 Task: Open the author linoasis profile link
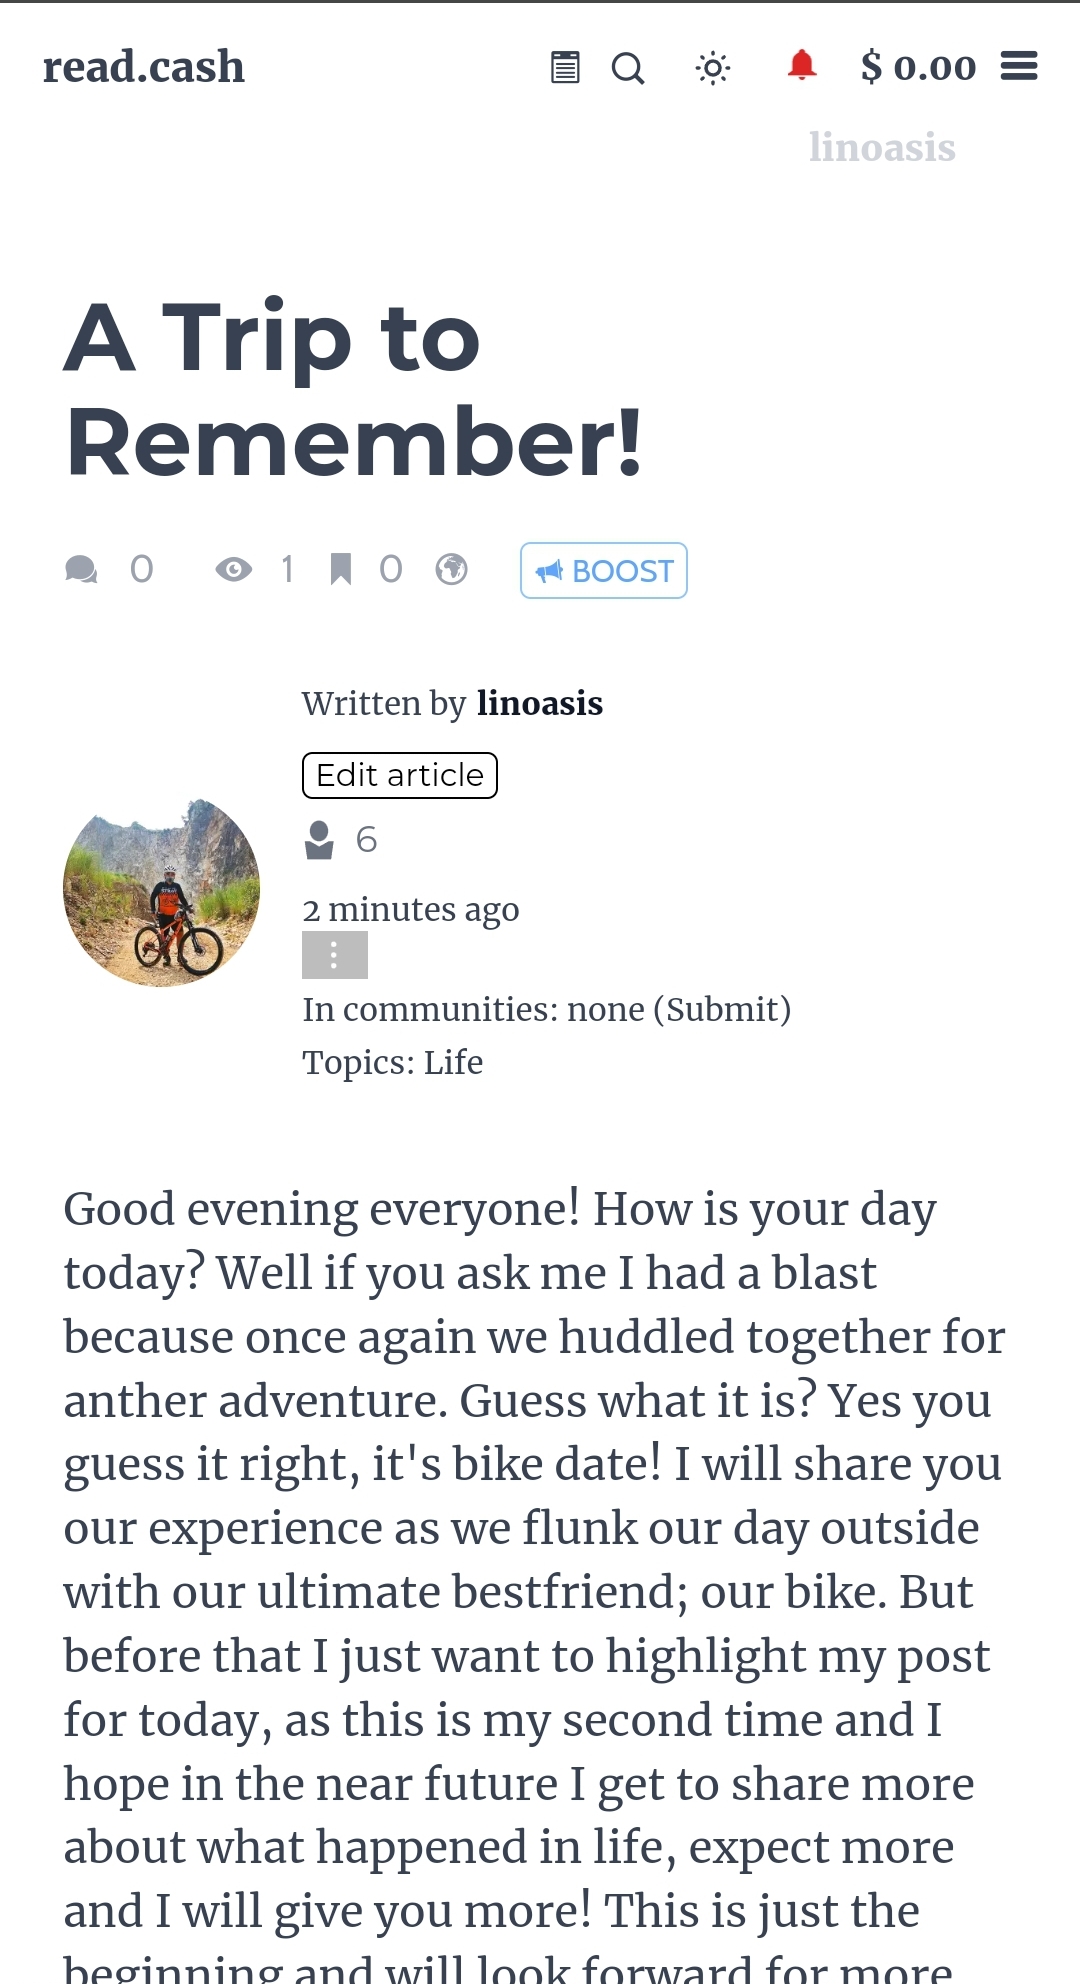click(540, 703)
